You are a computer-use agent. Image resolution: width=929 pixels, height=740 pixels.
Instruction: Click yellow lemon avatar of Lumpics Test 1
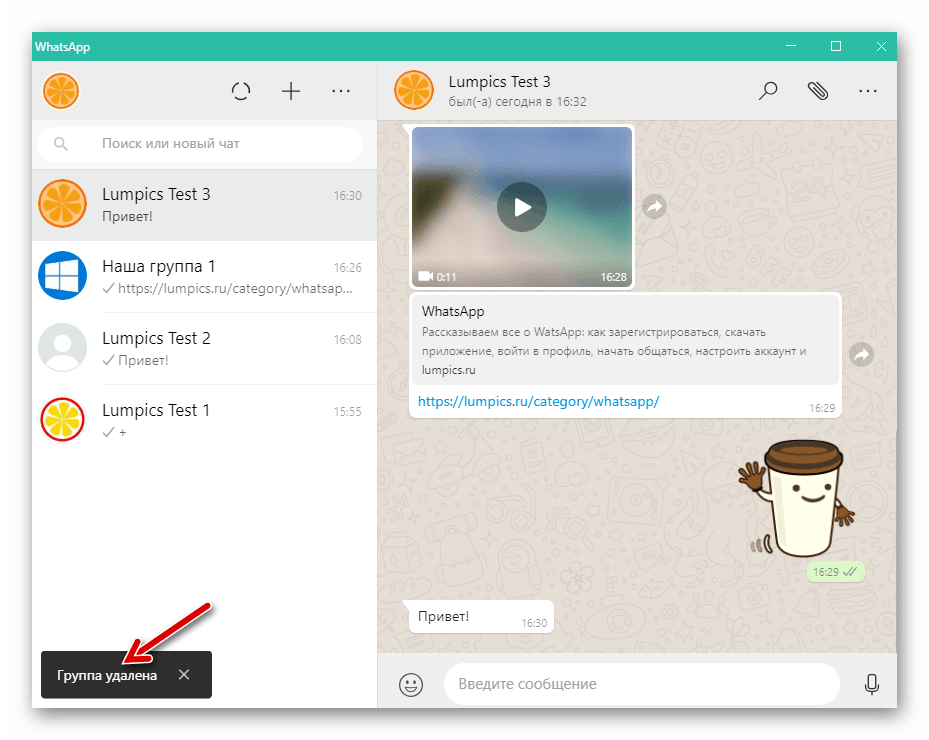tap(62, 419)
